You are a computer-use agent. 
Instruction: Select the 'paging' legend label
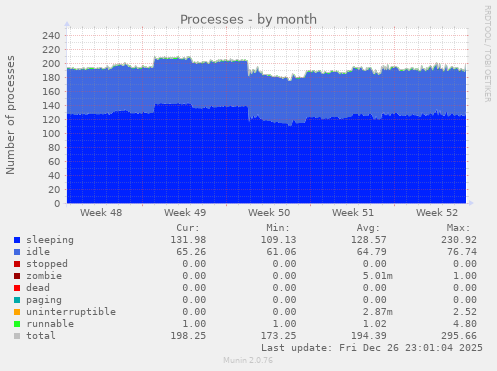(x=44, y=300)
